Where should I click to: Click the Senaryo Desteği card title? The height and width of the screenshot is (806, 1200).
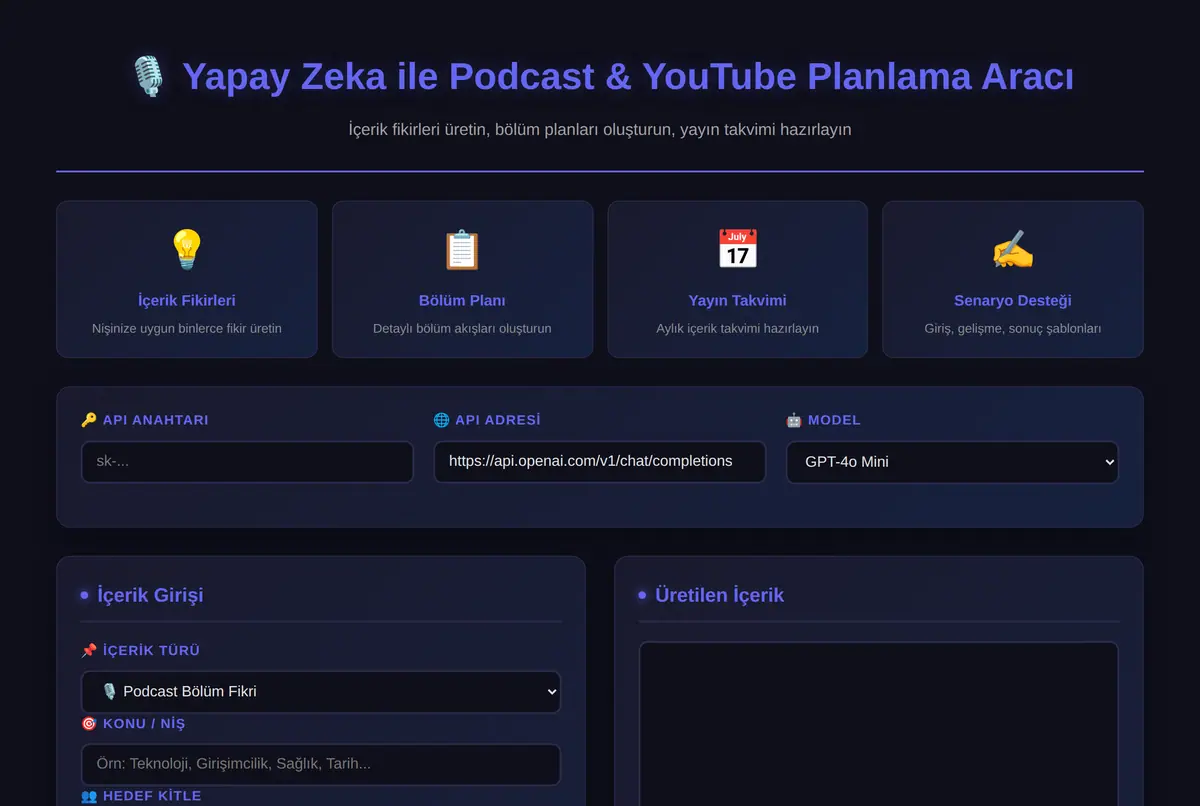click(1013, 300)
